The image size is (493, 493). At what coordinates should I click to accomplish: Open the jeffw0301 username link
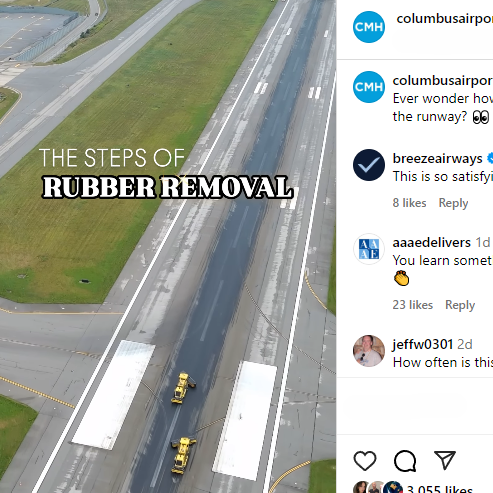tap(423, 344)
